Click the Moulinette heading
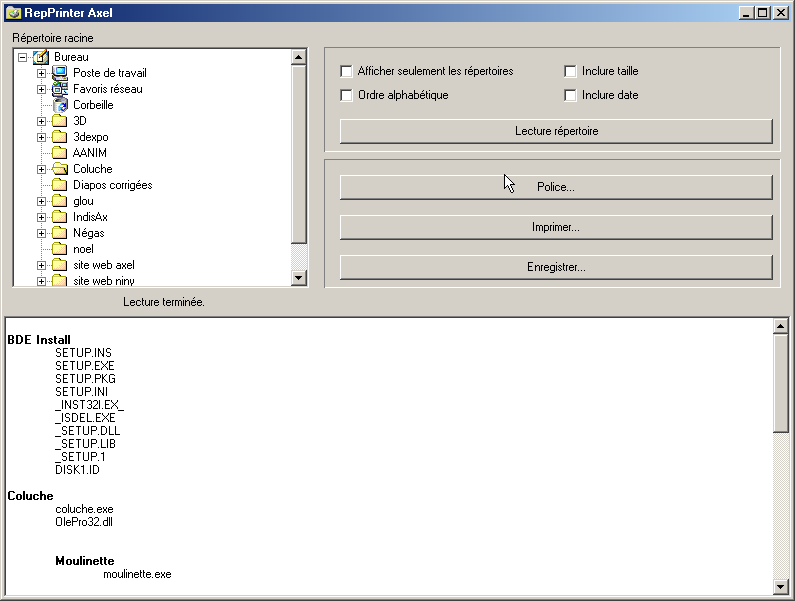This screenshot has height=601, width=795. (x=85, y=561)
